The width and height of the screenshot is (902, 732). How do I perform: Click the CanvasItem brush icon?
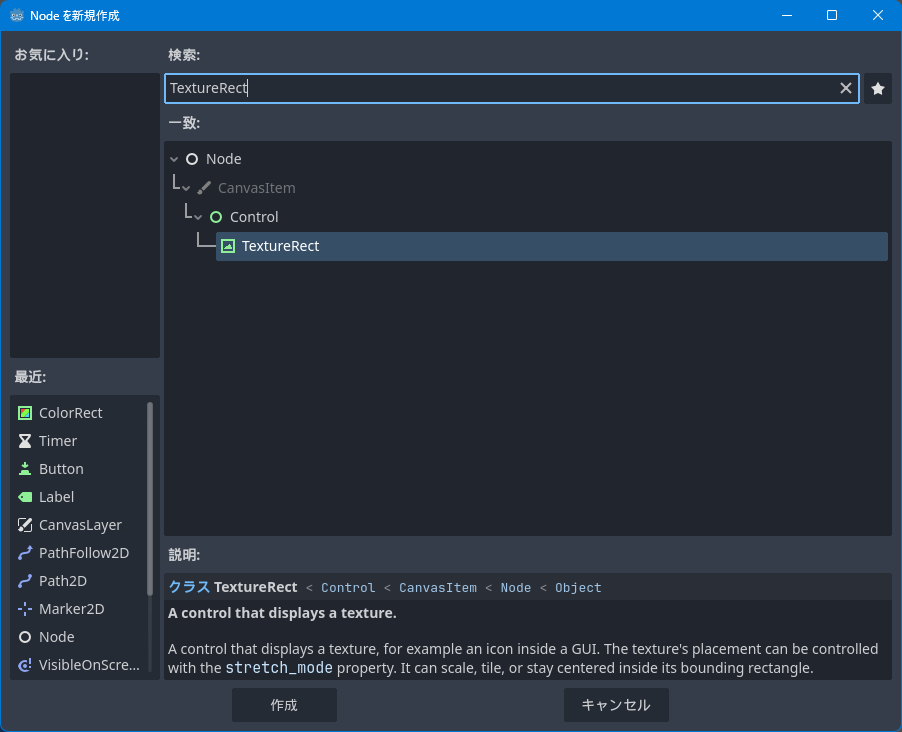coord(204,188)
